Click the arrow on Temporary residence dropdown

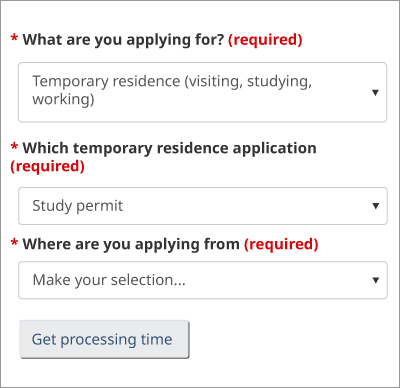(375, 92)
